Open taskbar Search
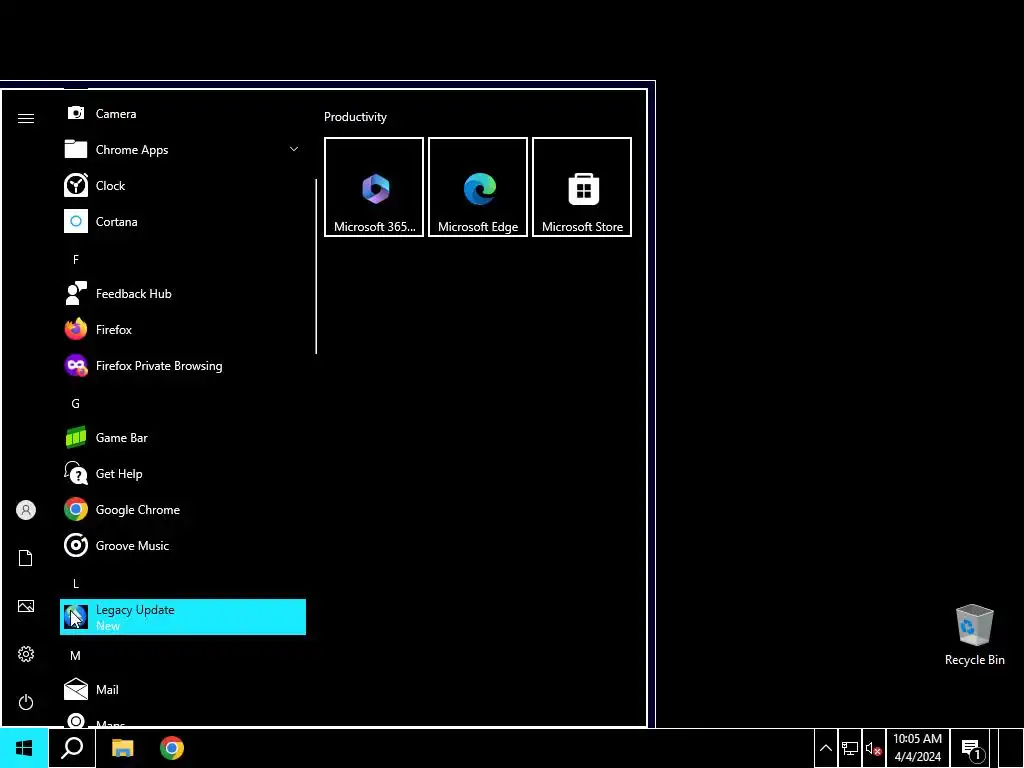 [x=72, y=748]
